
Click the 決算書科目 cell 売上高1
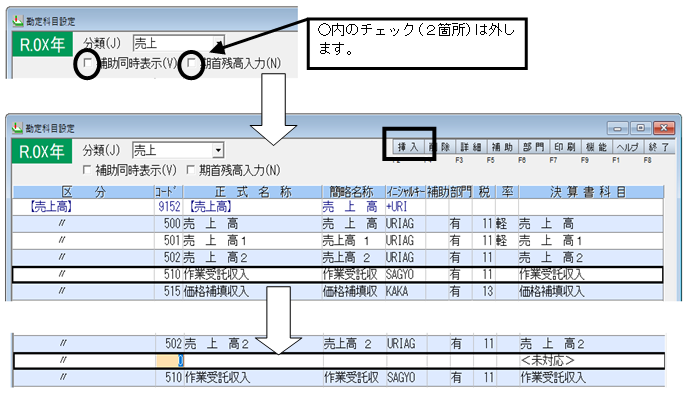tap(591, 241)
